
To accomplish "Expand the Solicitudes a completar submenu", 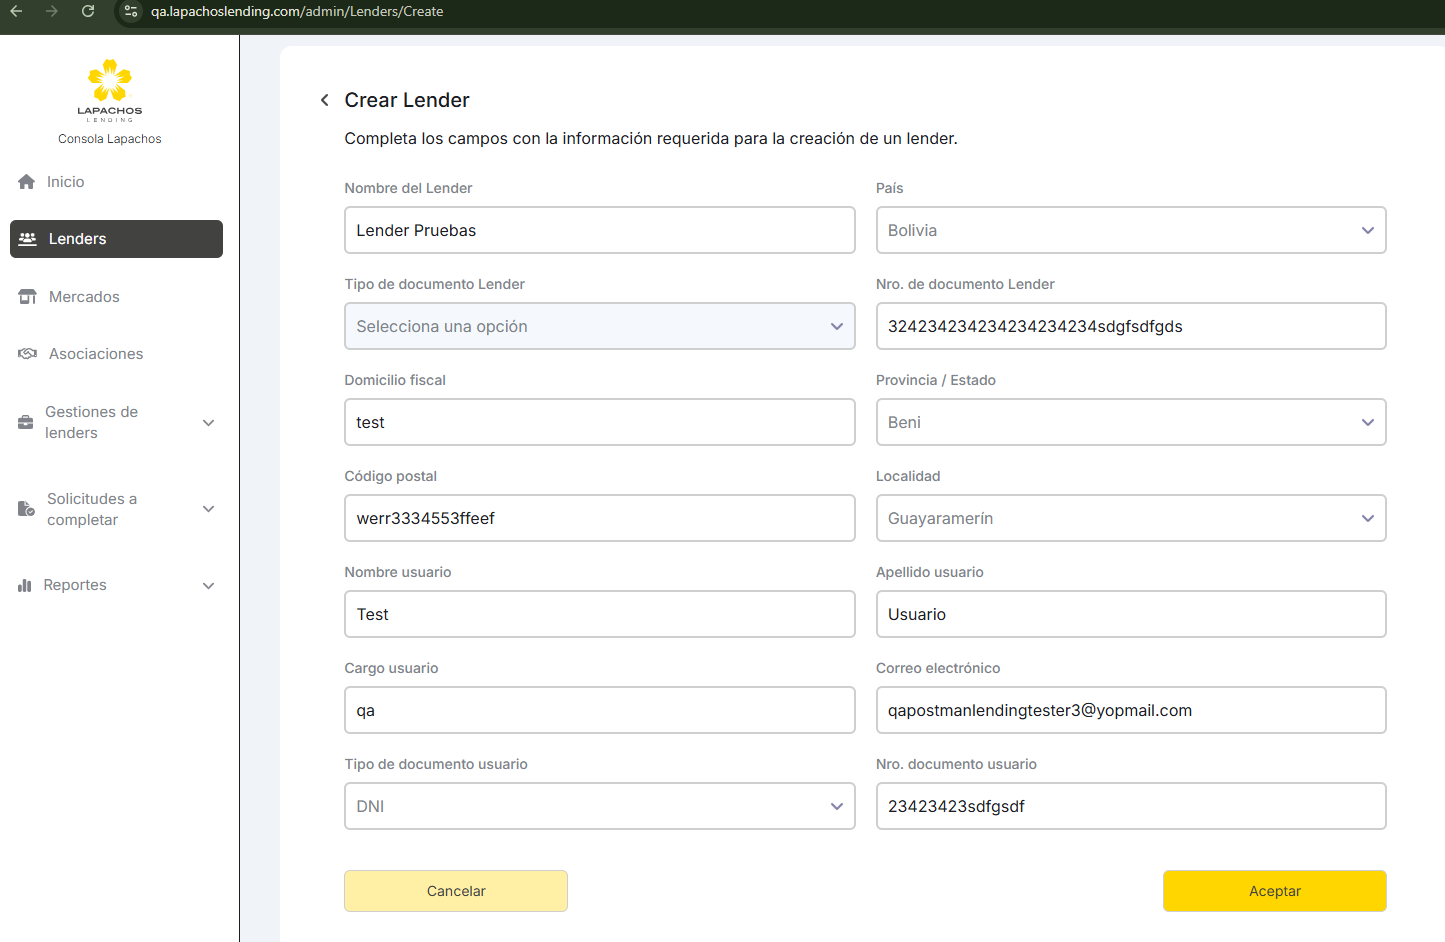I will point(209,509).
